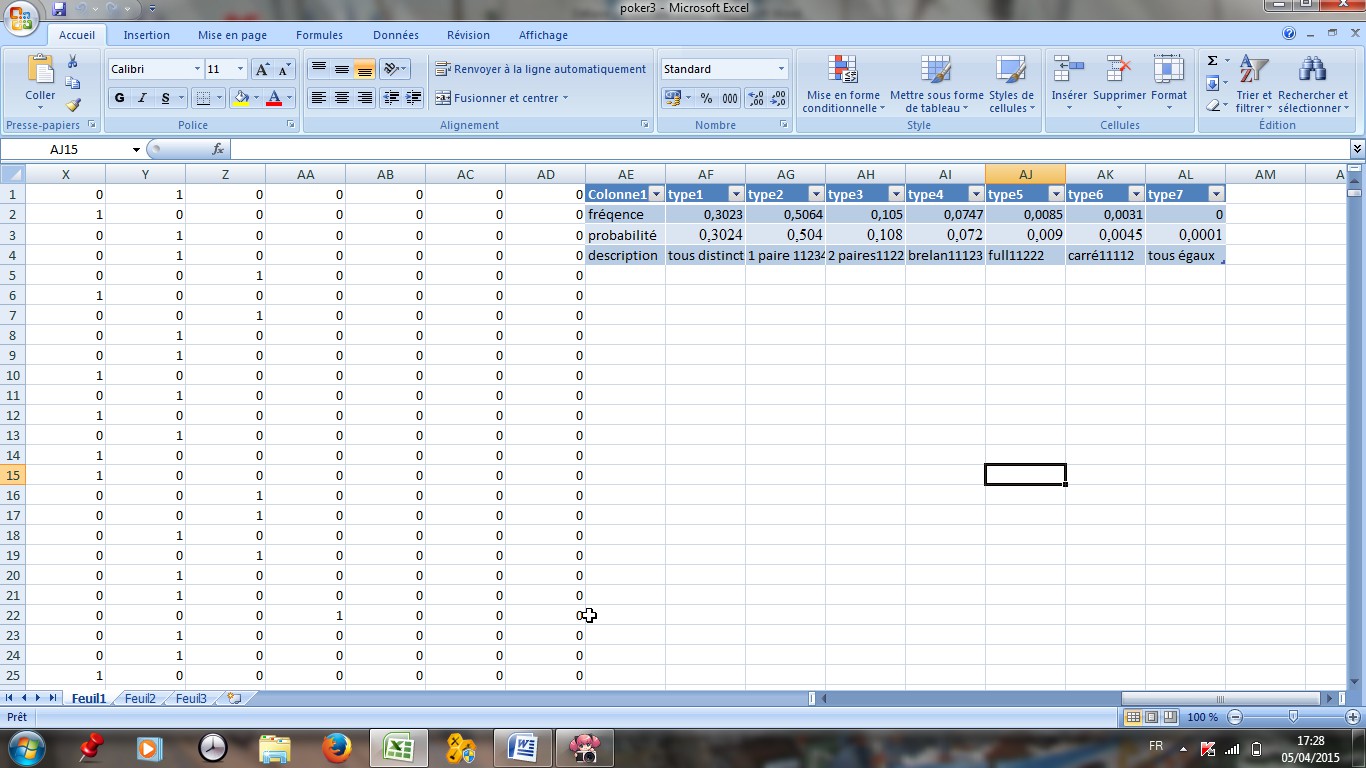Open the type1 column filter dropdown
1366x768 pixels.
[x=736, y=194]
